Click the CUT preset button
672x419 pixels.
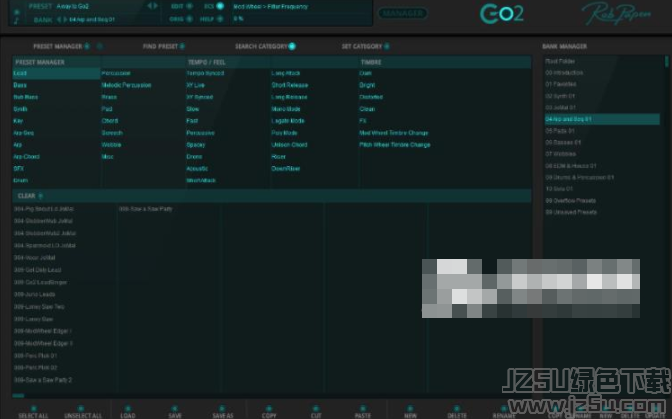pos(316,412)
